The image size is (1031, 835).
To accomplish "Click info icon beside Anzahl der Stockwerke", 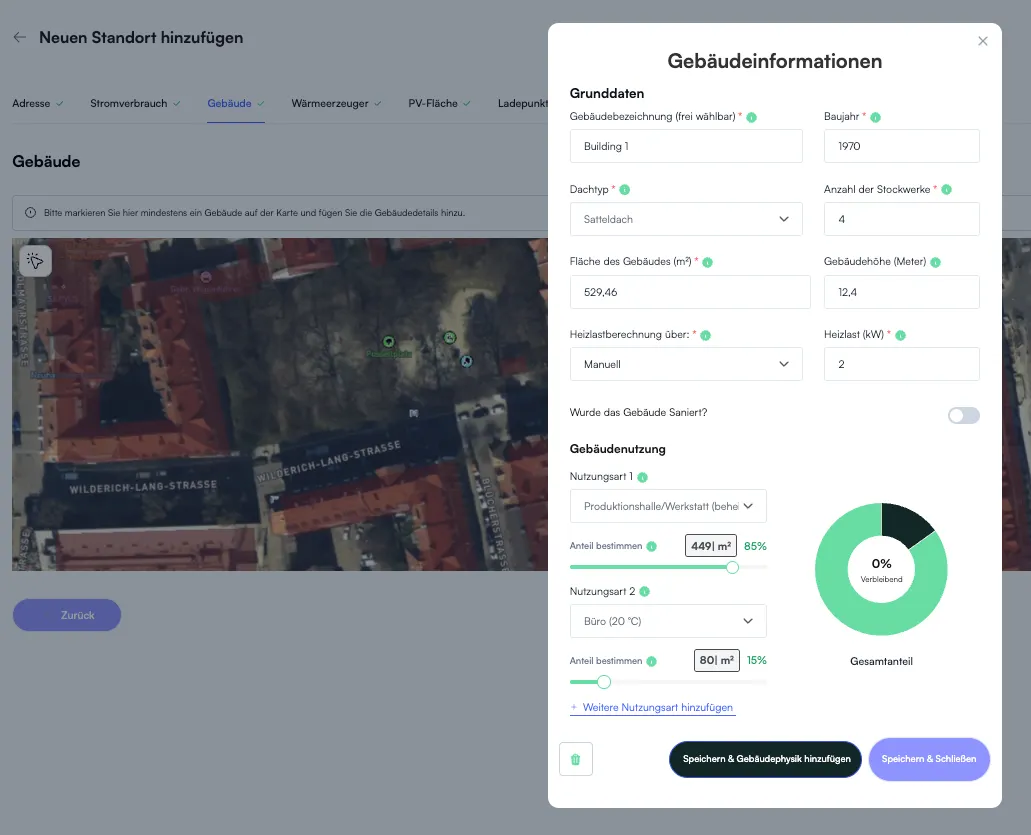I will (946, 189).
